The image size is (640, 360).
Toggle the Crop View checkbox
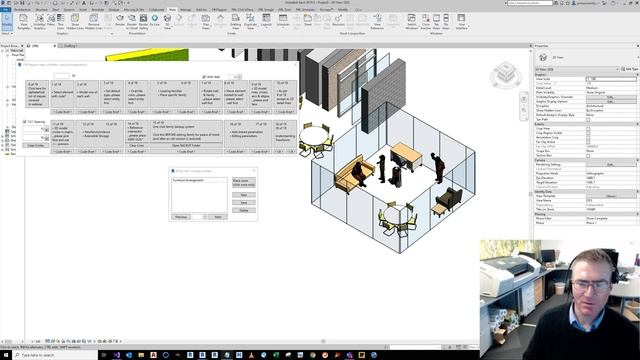click(x=588, y=129)
